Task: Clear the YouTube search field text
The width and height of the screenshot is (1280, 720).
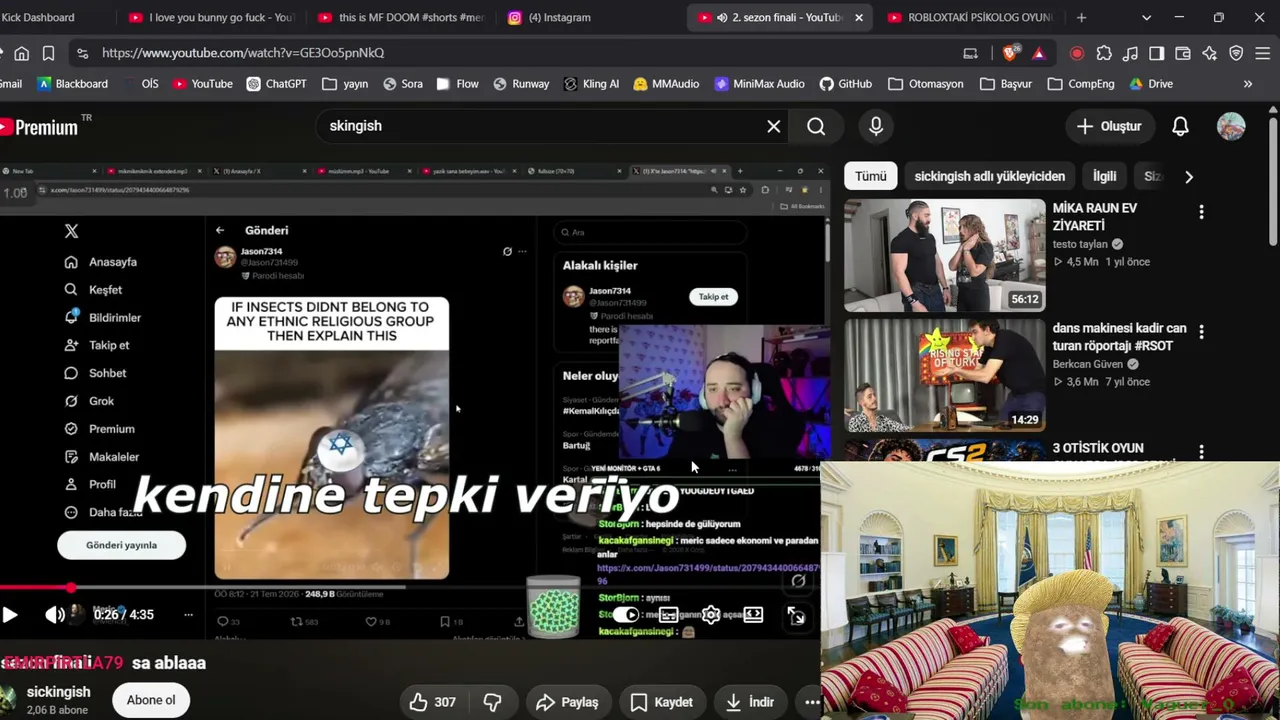Action: tap(773, 126)
